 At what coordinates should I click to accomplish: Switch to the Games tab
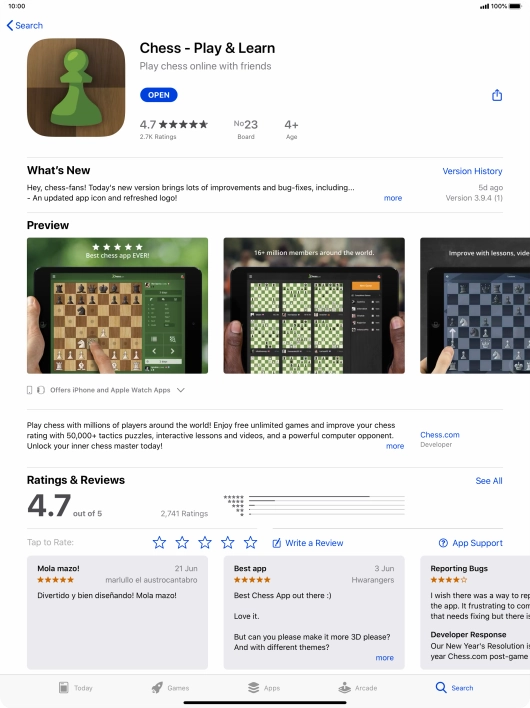(x=170, y=688)
